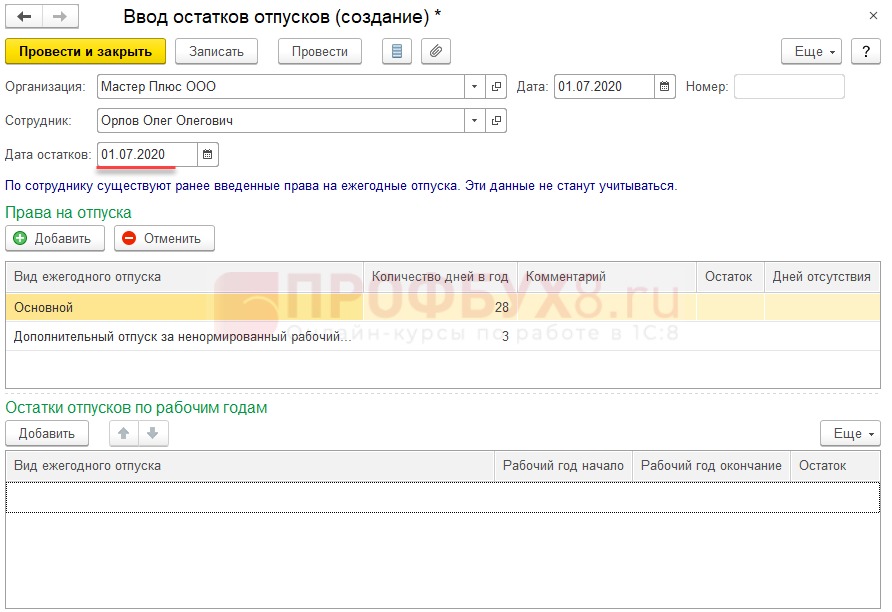Click the paperclip attachments icon

coord(436,51)
